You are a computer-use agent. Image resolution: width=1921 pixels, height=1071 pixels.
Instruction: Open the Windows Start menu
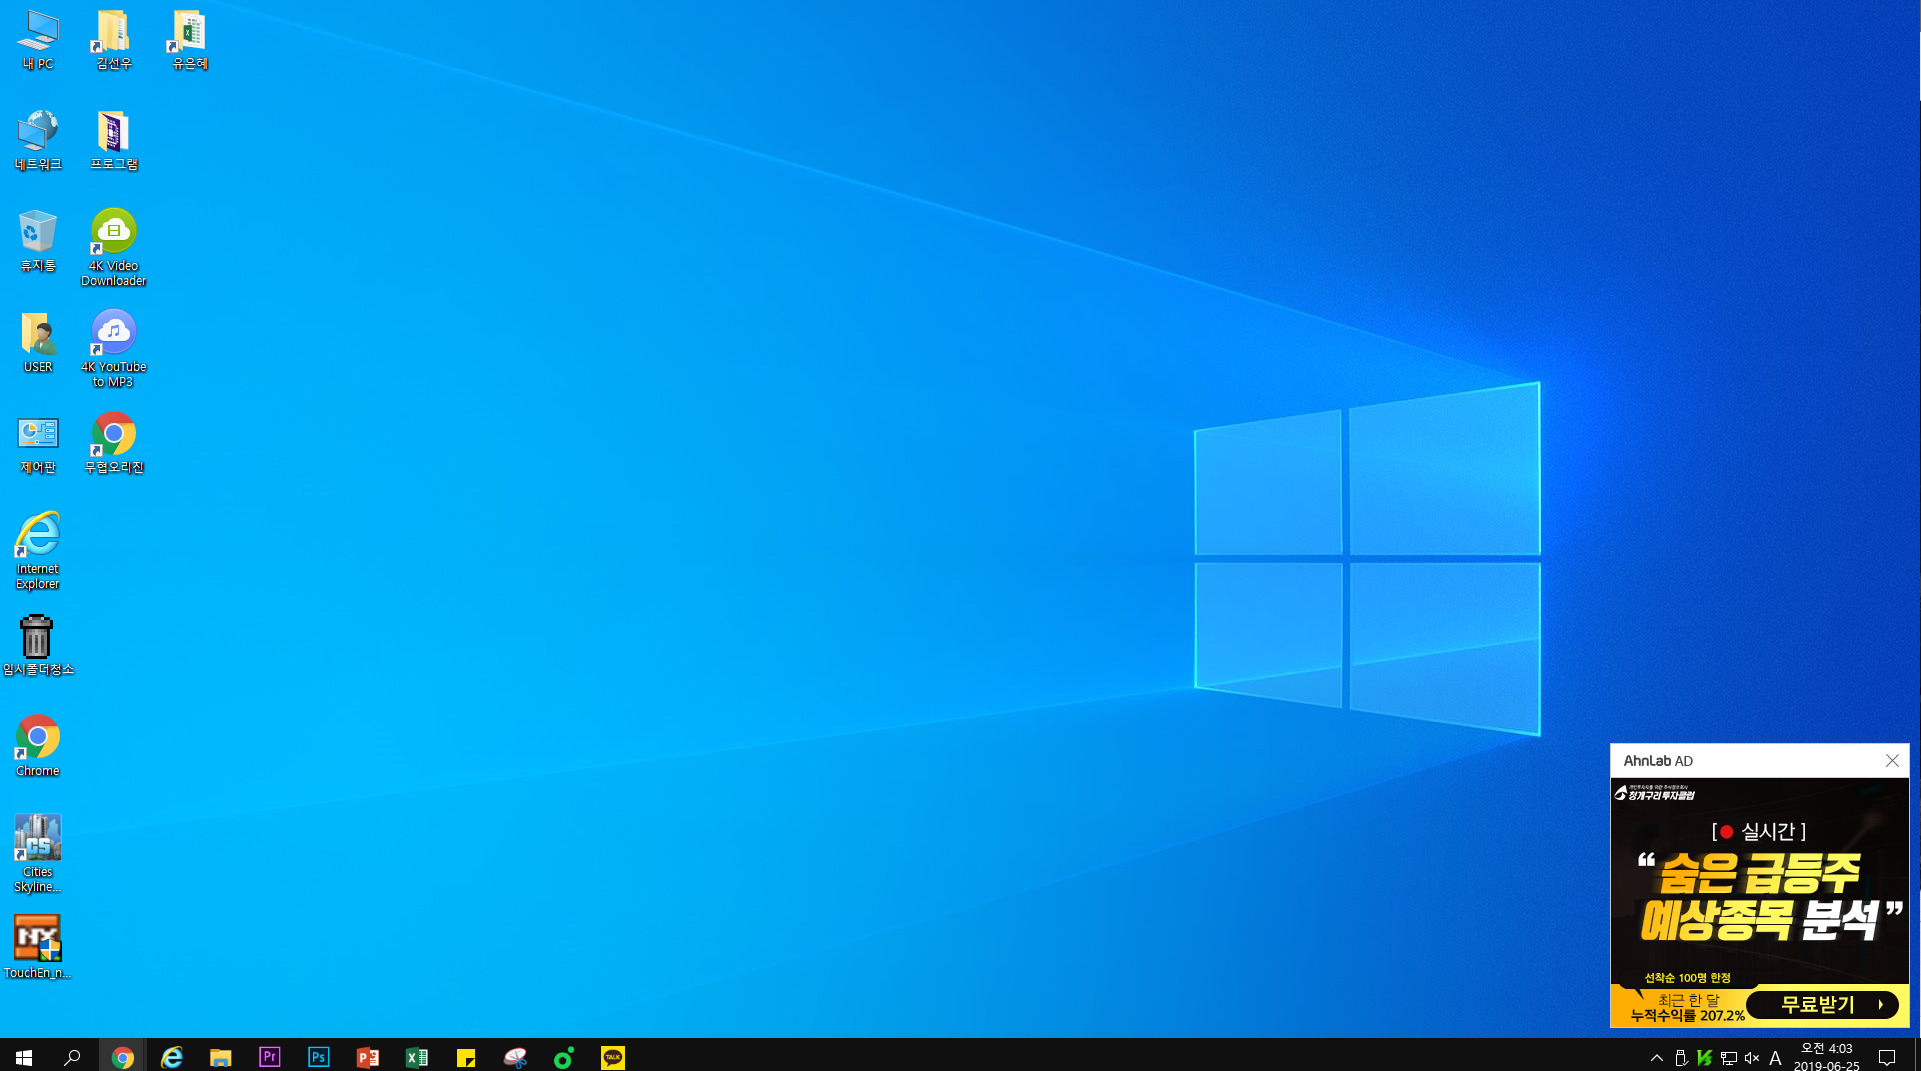coord(24,1056)
